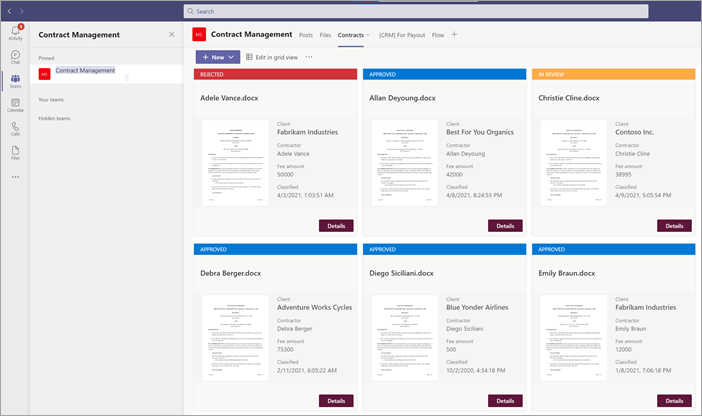Open the Activity feed icon
The width and height of the screenshot is (702, 416).
[x=15, y=32]
